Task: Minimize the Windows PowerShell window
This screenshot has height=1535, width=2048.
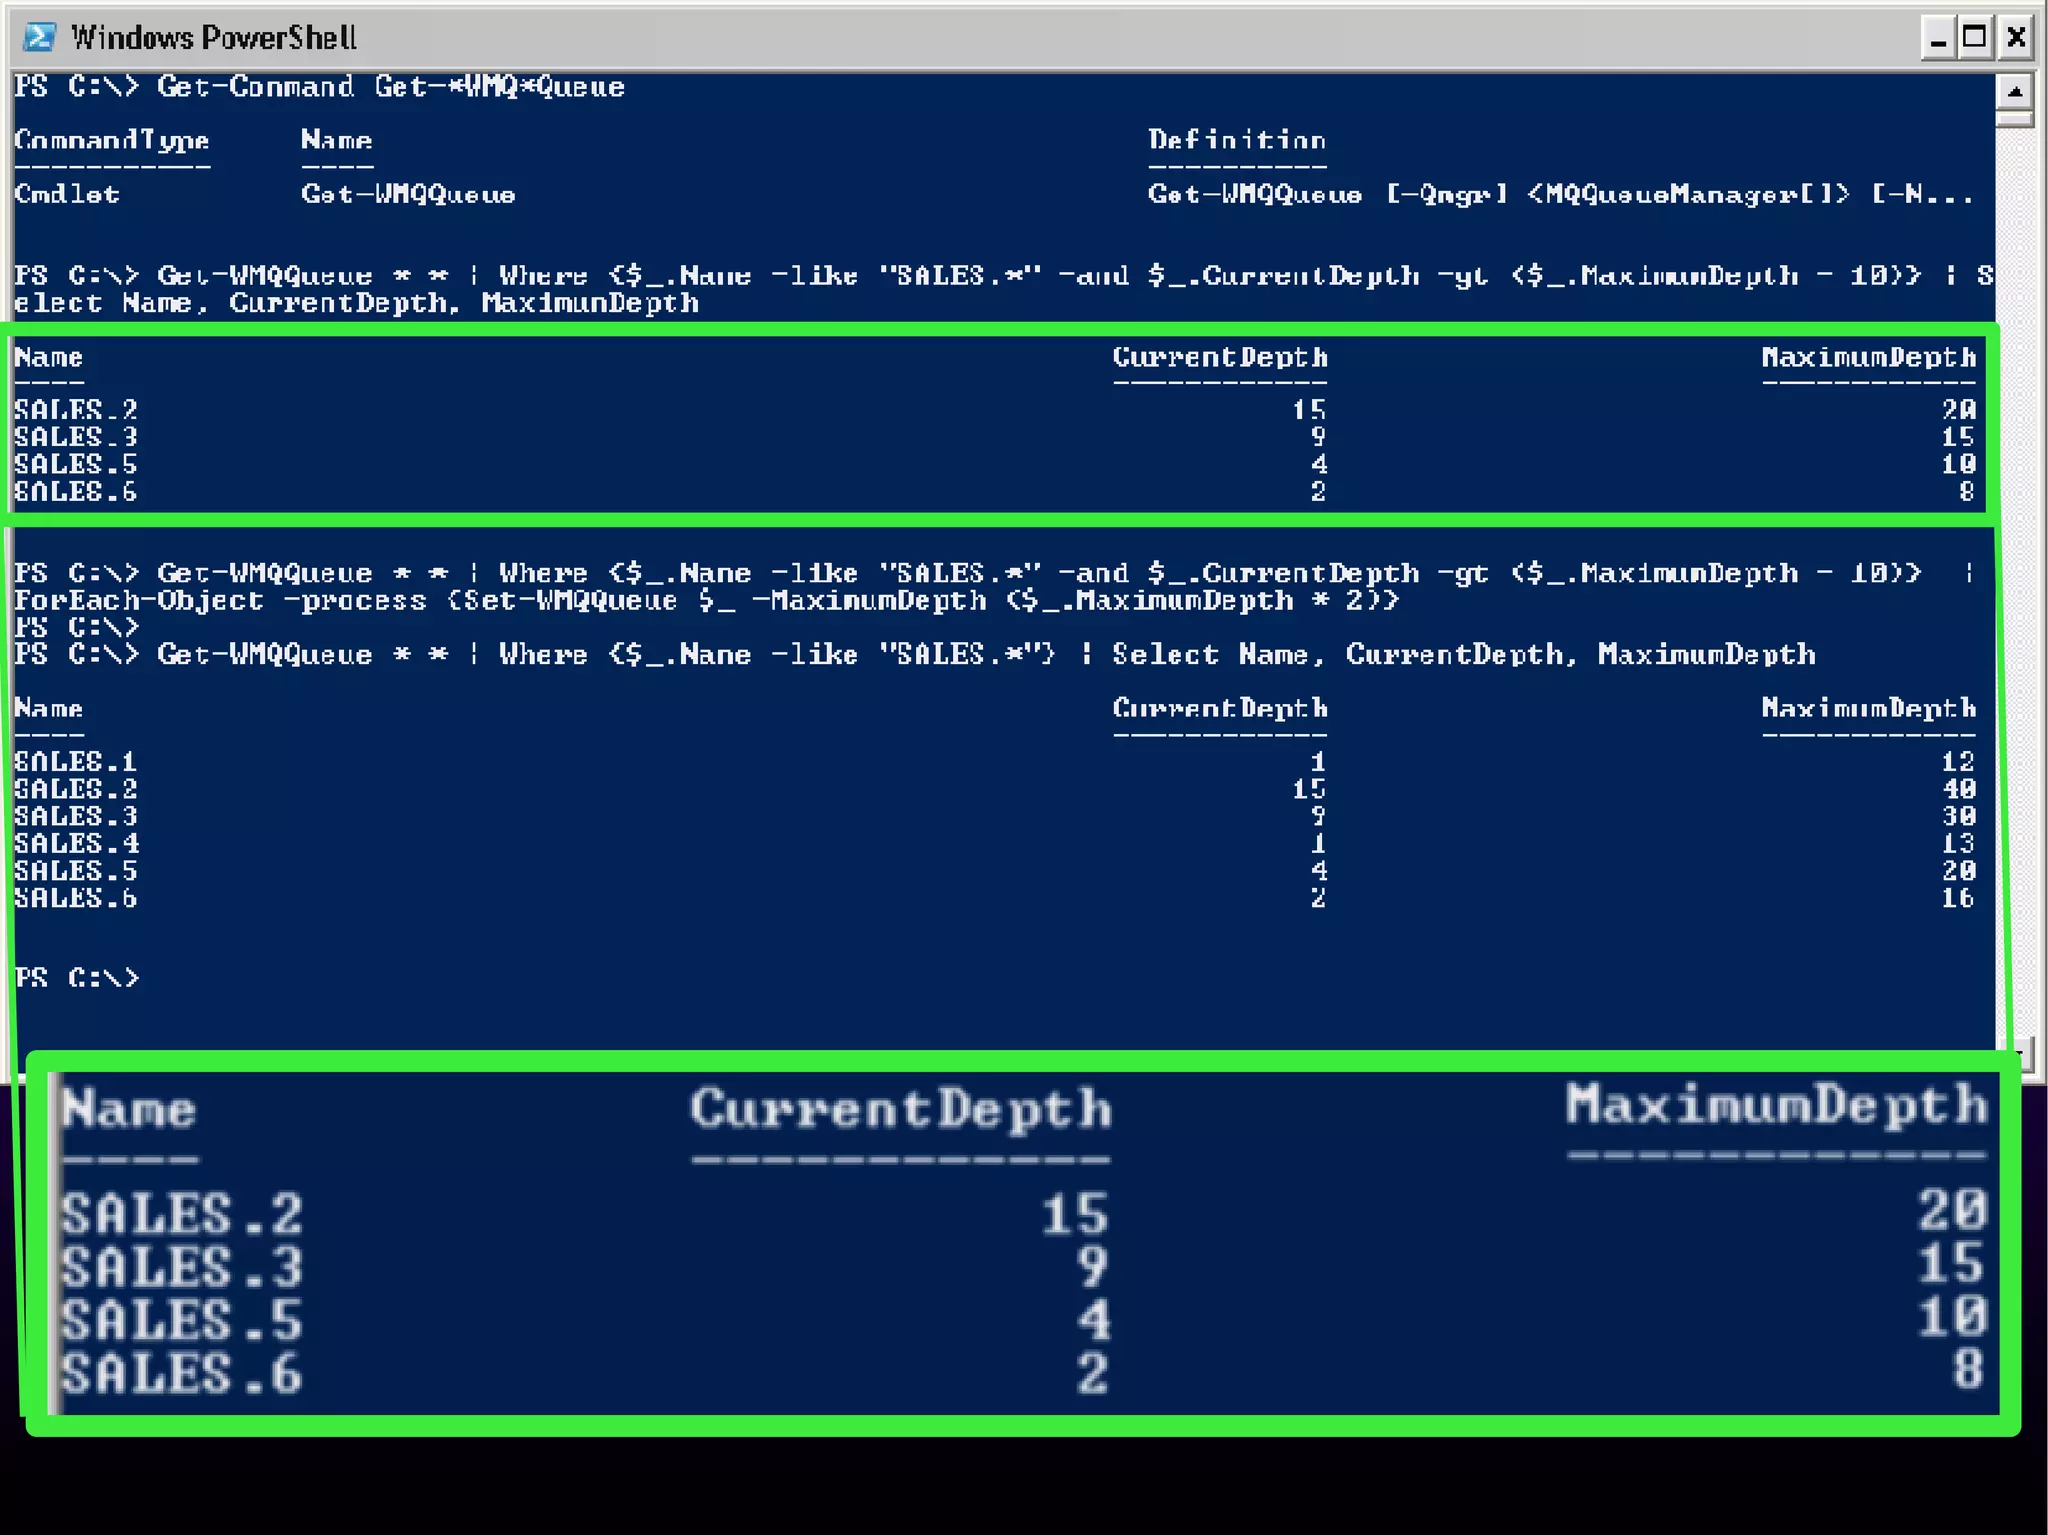Action: click(1937, 38)
